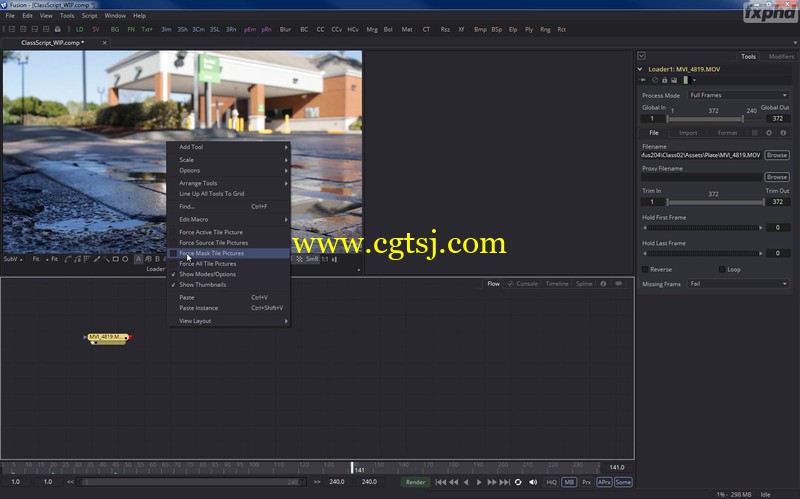Select the MVI_4819 loader node in Flow
This screenshot has height=499, width=800.
(108, 338)
